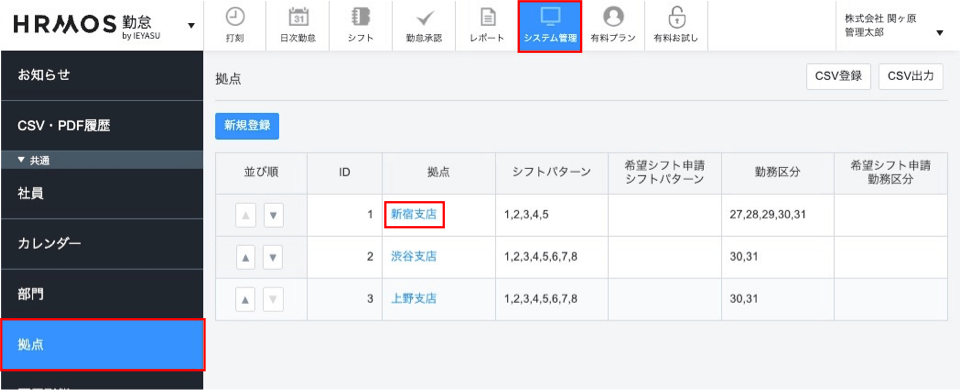Image resolution: width=960 pixels, height=390 pixels.
Task: Open 有料プラン user icon
Action: [613, 17]
